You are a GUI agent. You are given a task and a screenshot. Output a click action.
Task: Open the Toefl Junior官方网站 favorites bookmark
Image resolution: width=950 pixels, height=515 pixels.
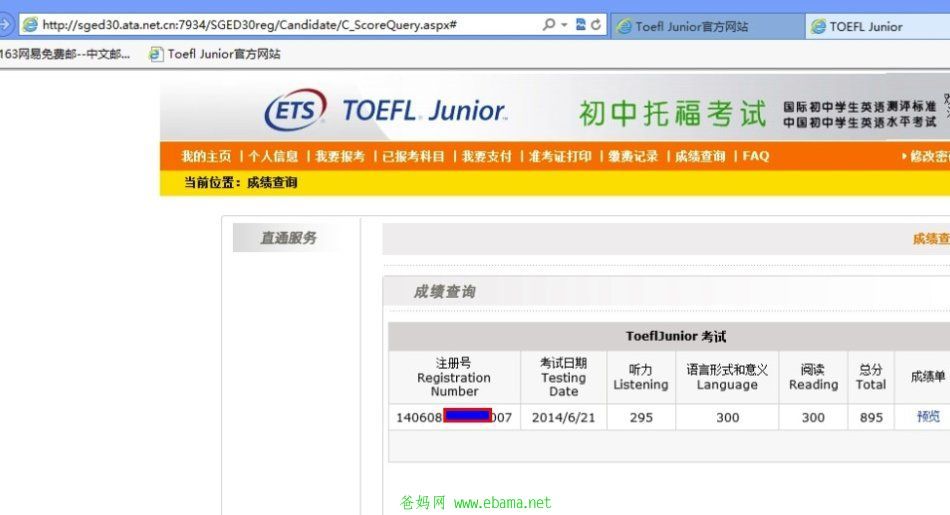click(215, 54)
